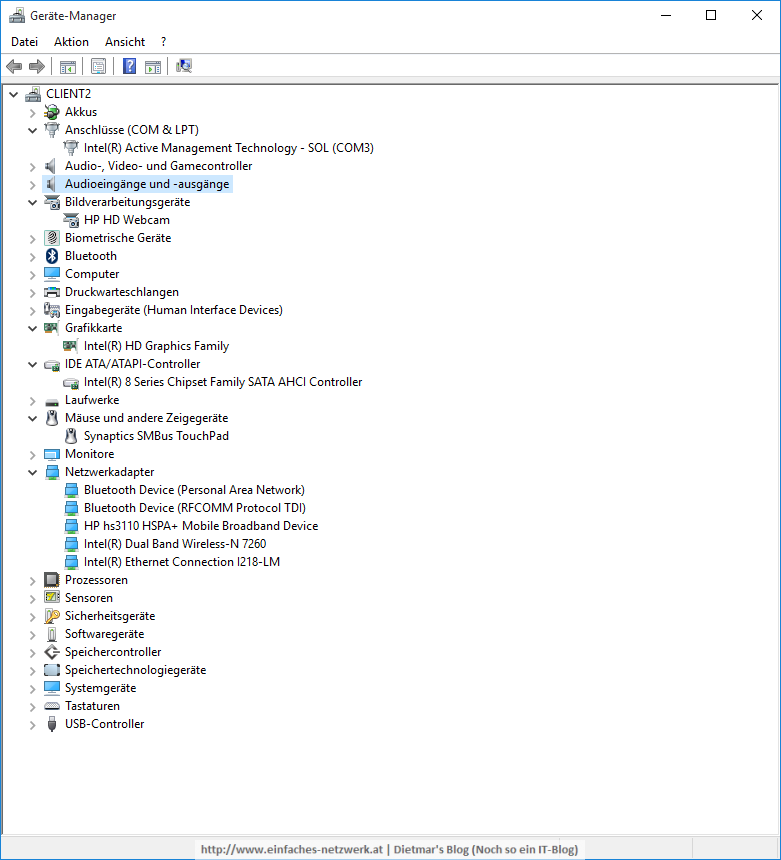Select the Akkus battery icon
The height and width of the screenshot is (860, 781).
pyautogui.click(x=52, y=112)
